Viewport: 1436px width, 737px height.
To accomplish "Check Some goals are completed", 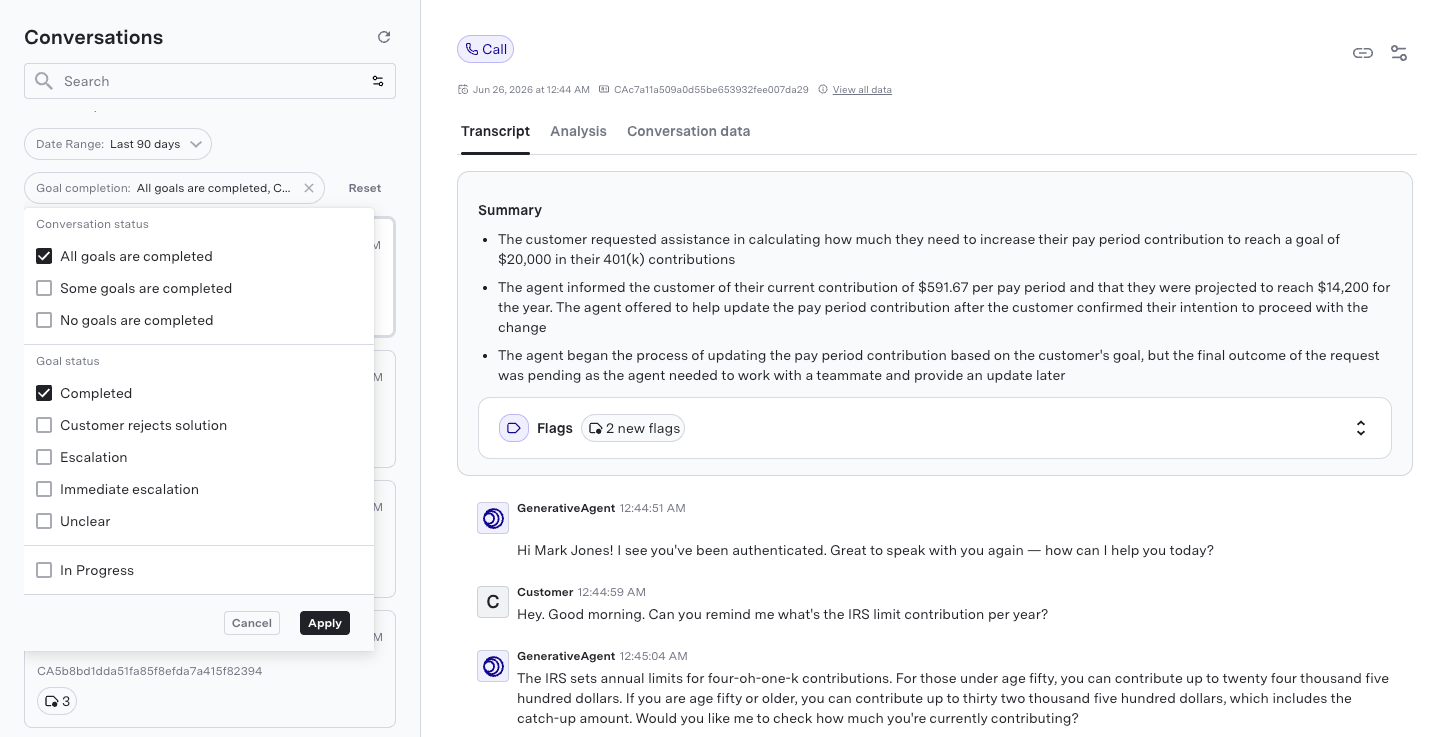I will (x=44, y=288).
